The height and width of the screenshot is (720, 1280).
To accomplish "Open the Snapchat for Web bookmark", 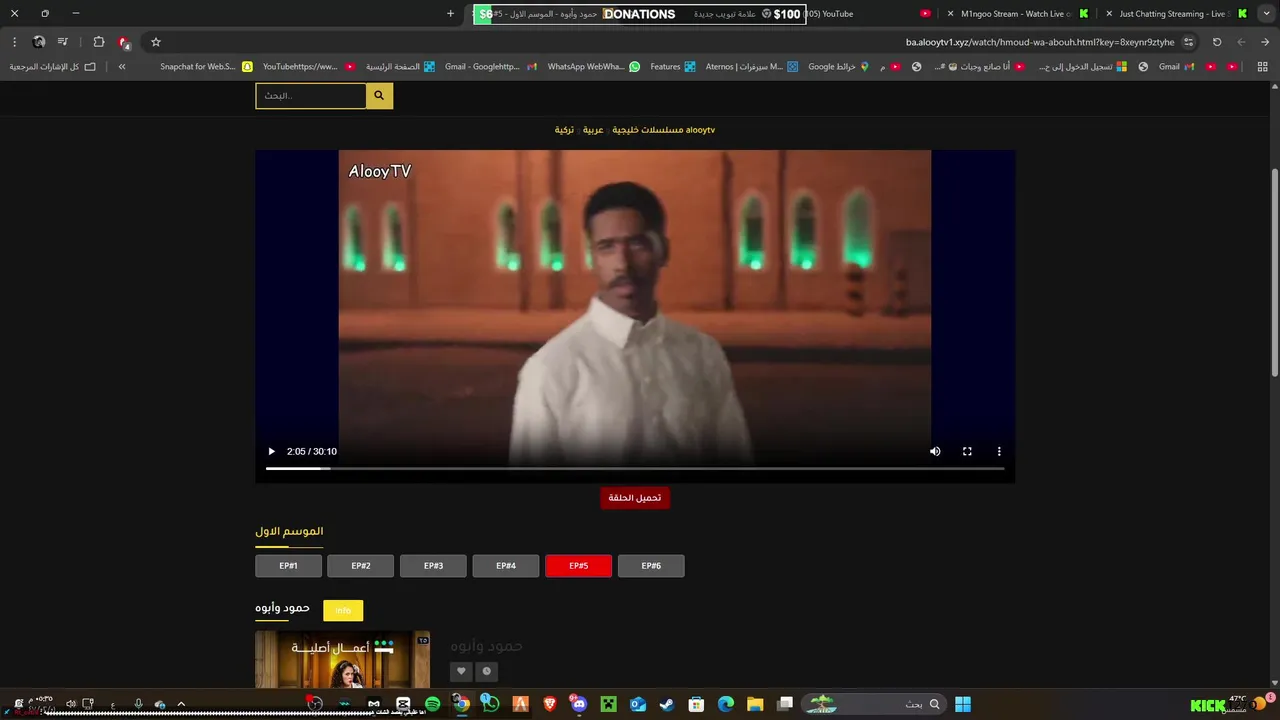I will pyautogui.click(x=206, y=67).
